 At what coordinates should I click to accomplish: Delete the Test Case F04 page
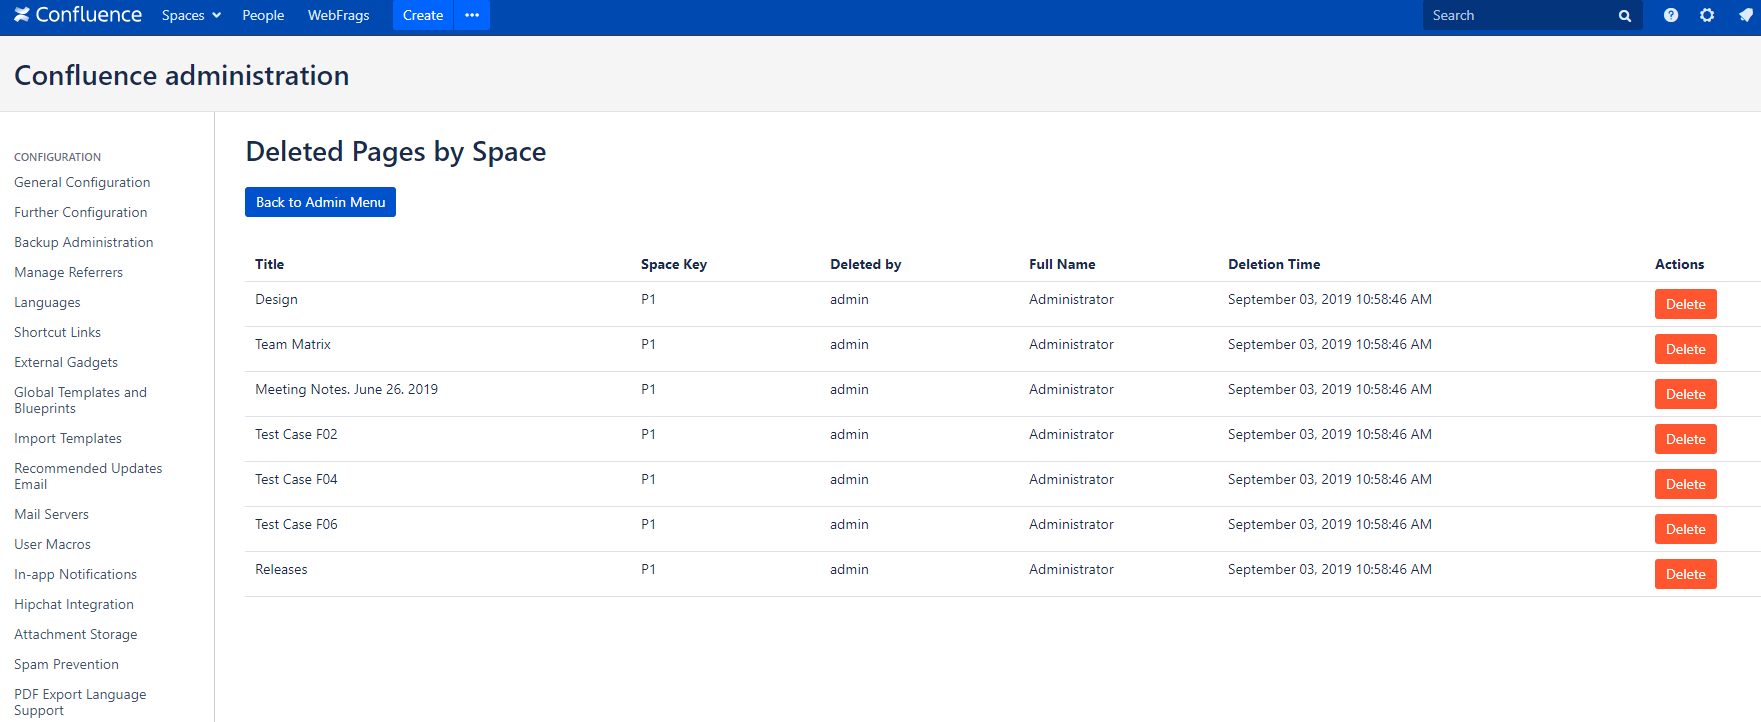click(1685, 484)
